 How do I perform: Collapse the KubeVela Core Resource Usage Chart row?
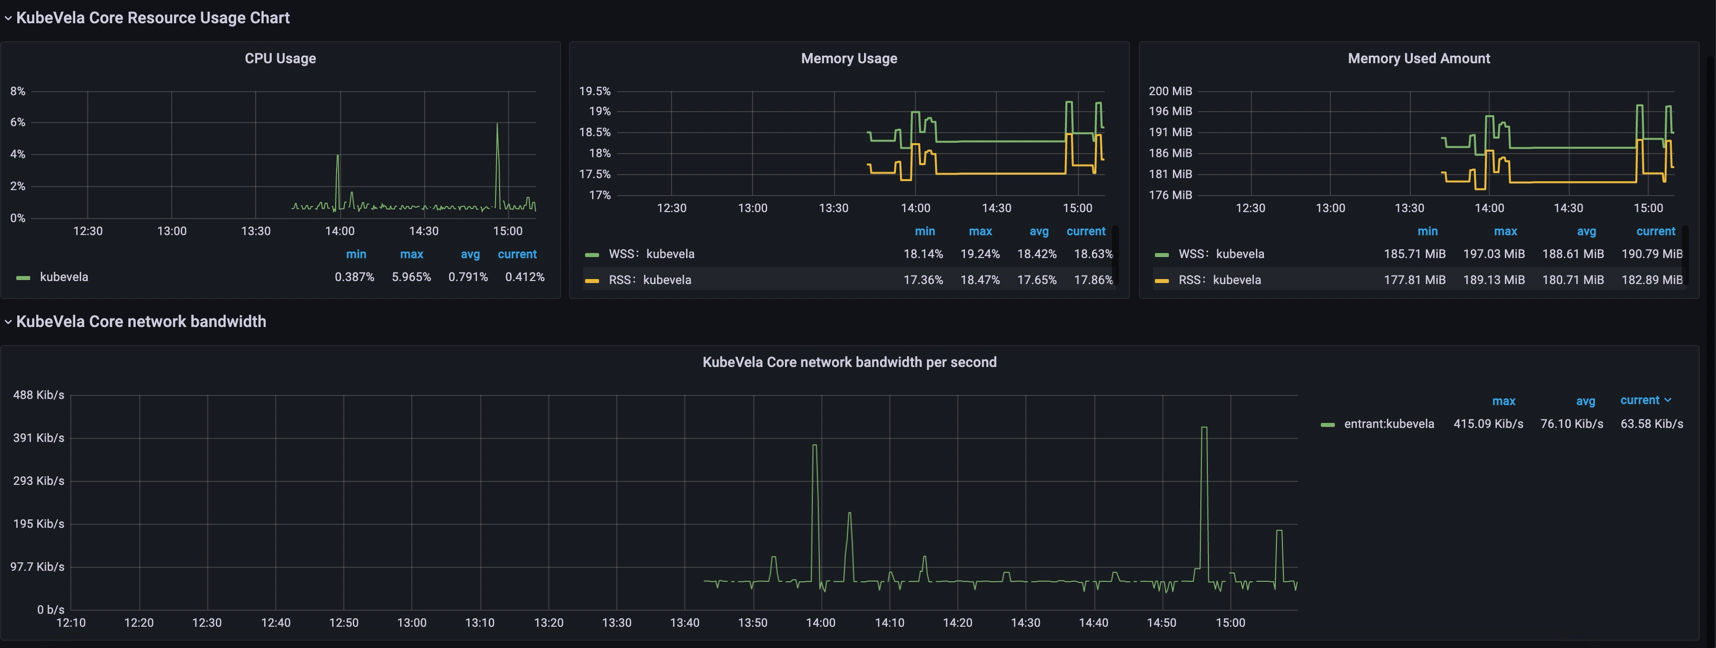click(x=152, y=18)
